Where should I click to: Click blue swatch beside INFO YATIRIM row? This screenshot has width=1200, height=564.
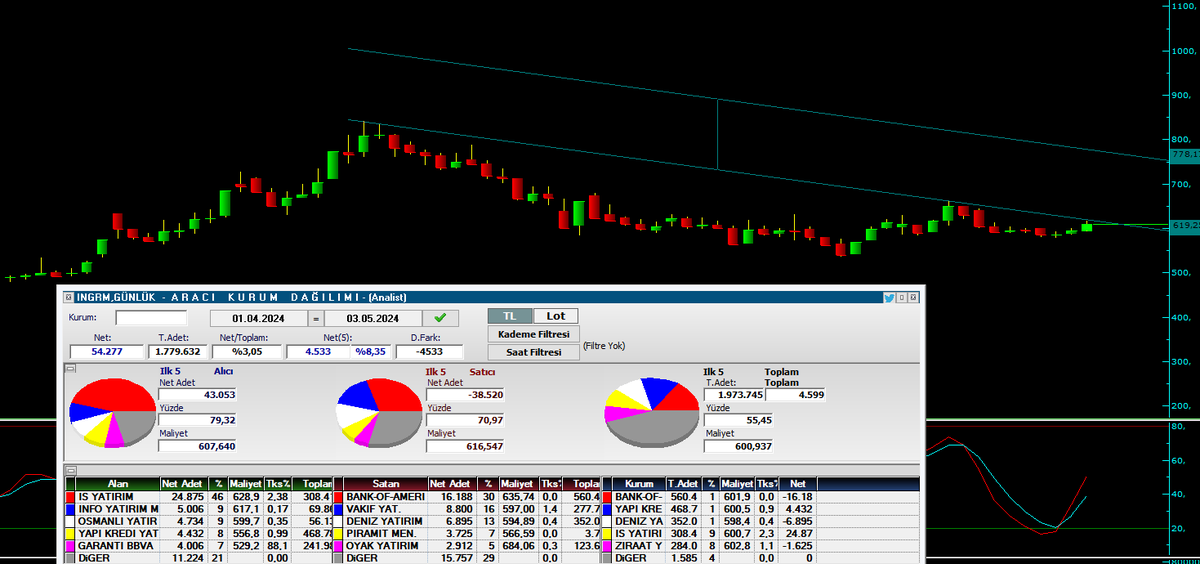click(x=69, y=509)
